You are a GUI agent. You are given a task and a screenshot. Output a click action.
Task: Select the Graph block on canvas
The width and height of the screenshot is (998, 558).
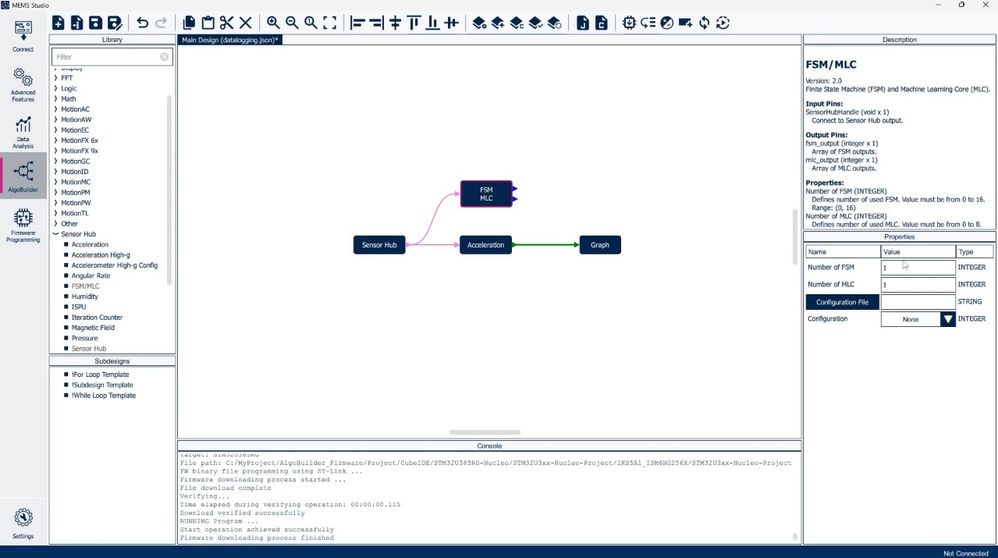(x=600, y=245)
